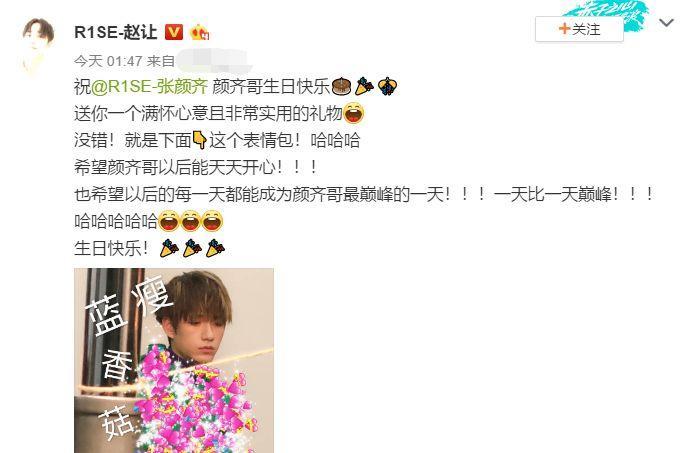Click the last laughing emoji after 哈哈哈哈哈
Image resolution: width=683 pixels, height=453 pixels.
[212, 221]
